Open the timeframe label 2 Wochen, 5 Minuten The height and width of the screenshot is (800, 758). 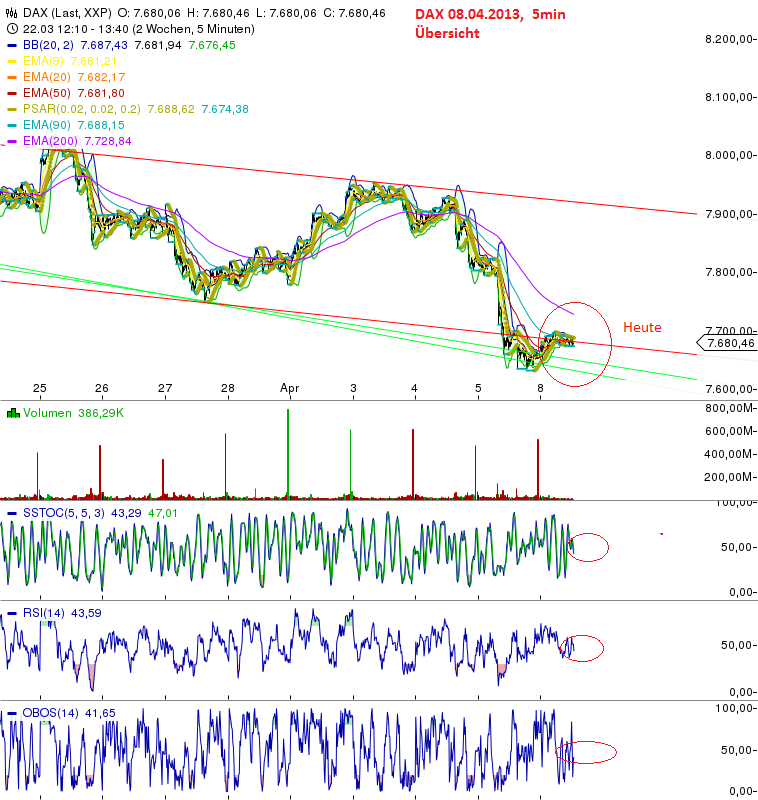click(194, 29)
